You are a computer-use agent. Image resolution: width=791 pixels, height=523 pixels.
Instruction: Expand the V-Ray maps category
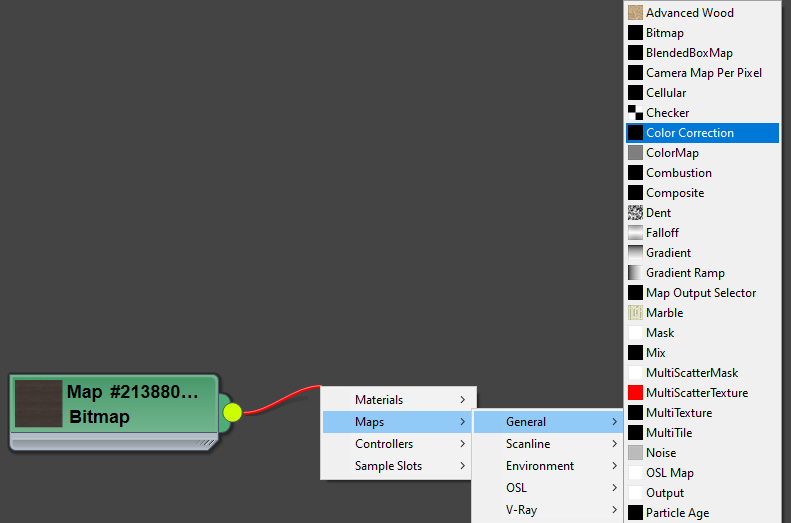click(548, 510)
